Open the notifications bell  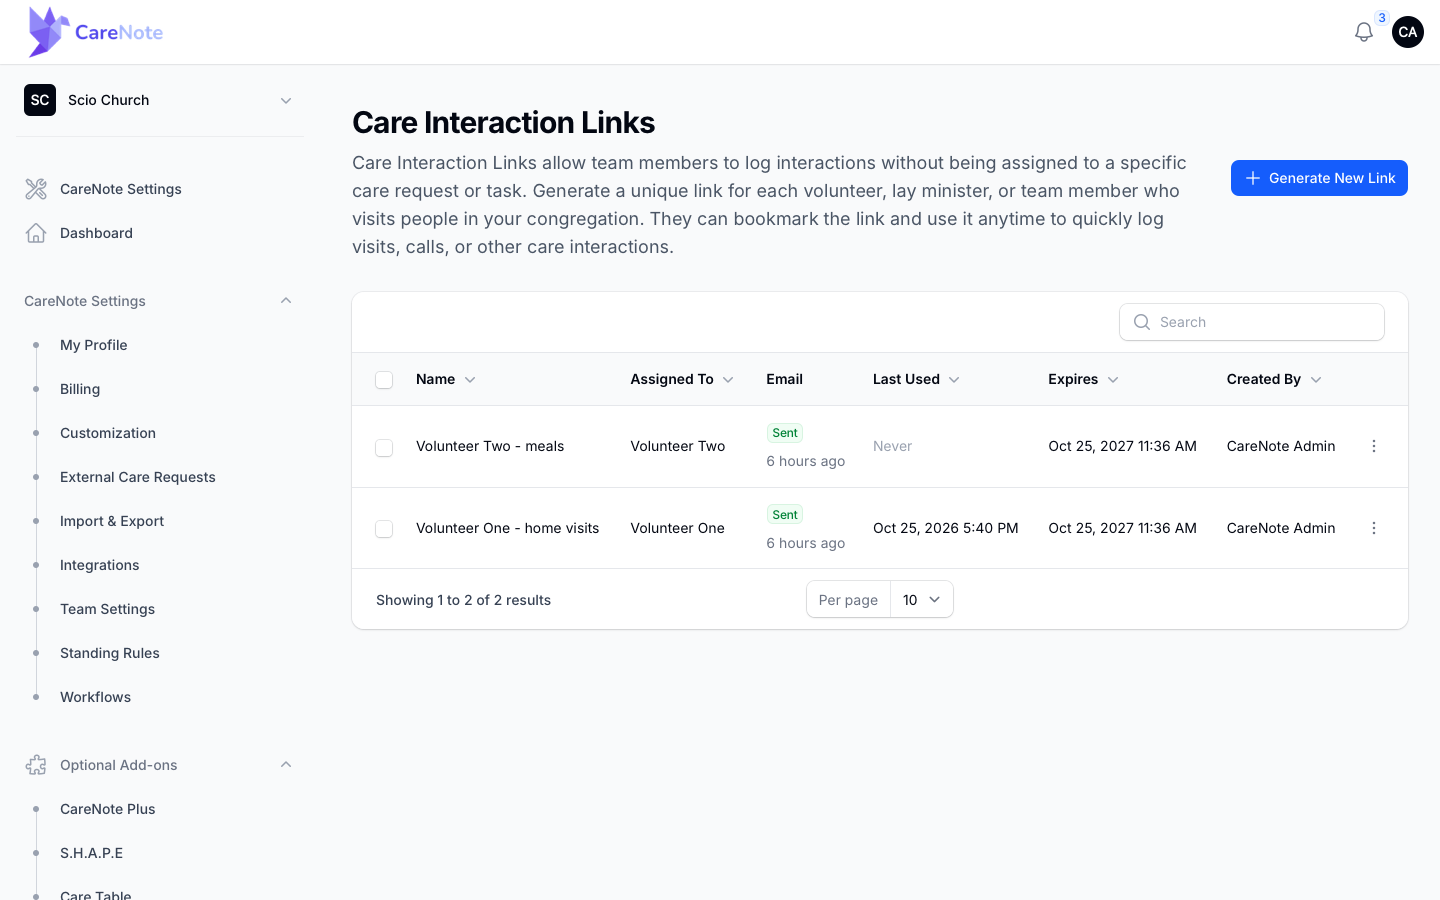(x=1363, y=32)
